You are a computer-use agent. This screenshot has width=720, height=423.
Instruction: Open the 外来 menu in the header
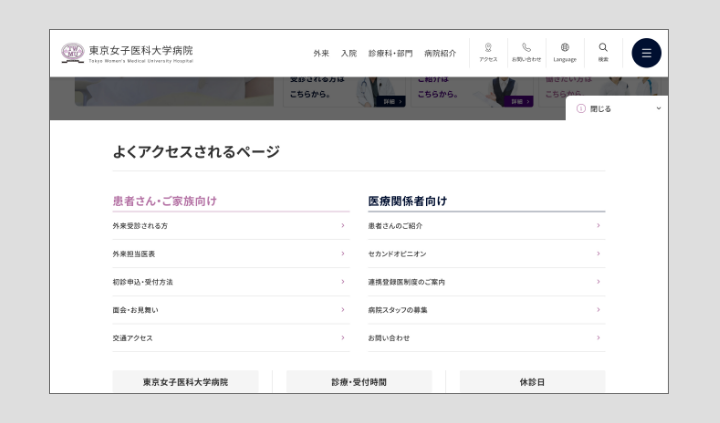click(x=321, y=53)
